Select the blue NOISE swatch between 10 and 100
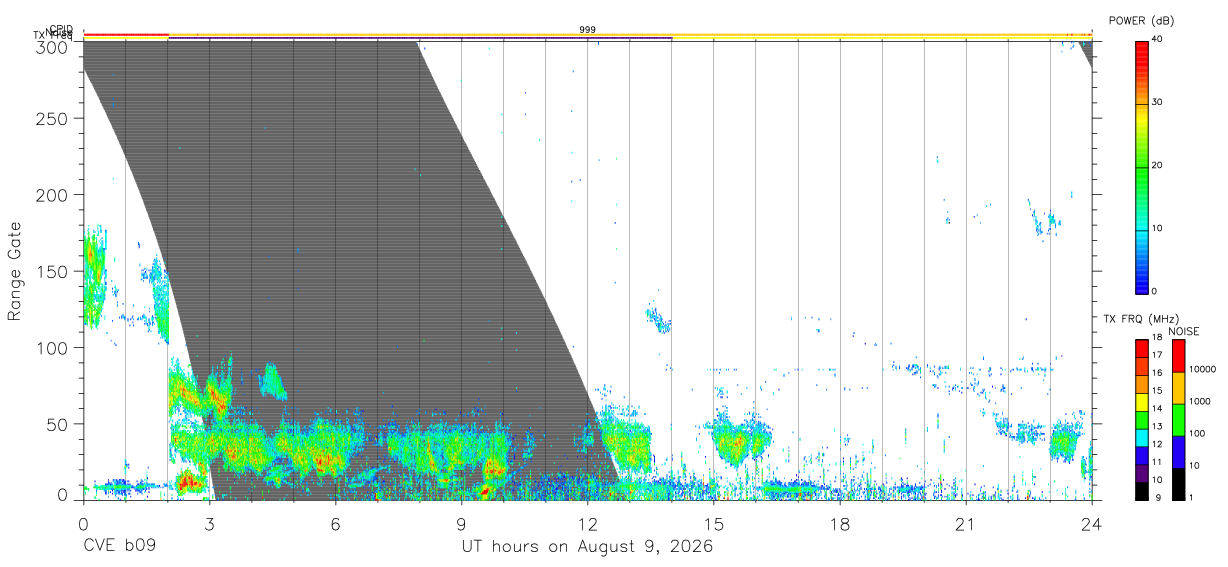The image size is (1228, 567). click(x=1179, y=451)
